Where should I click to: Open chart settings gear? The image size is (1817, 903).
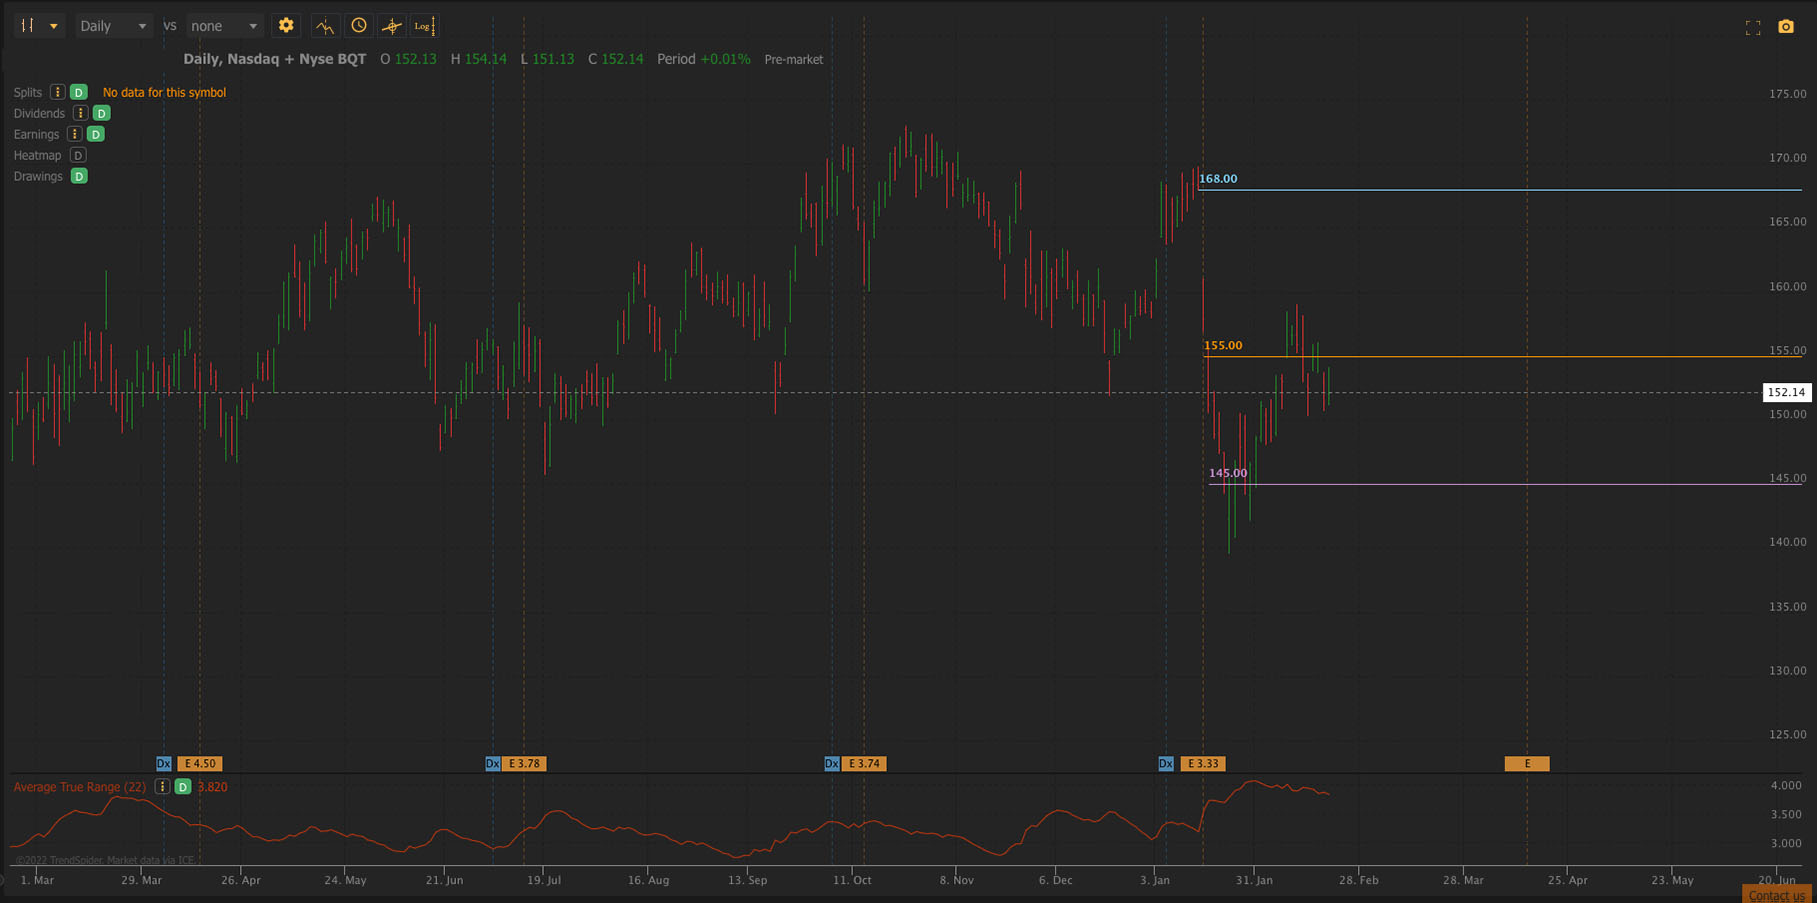point(286,26)
